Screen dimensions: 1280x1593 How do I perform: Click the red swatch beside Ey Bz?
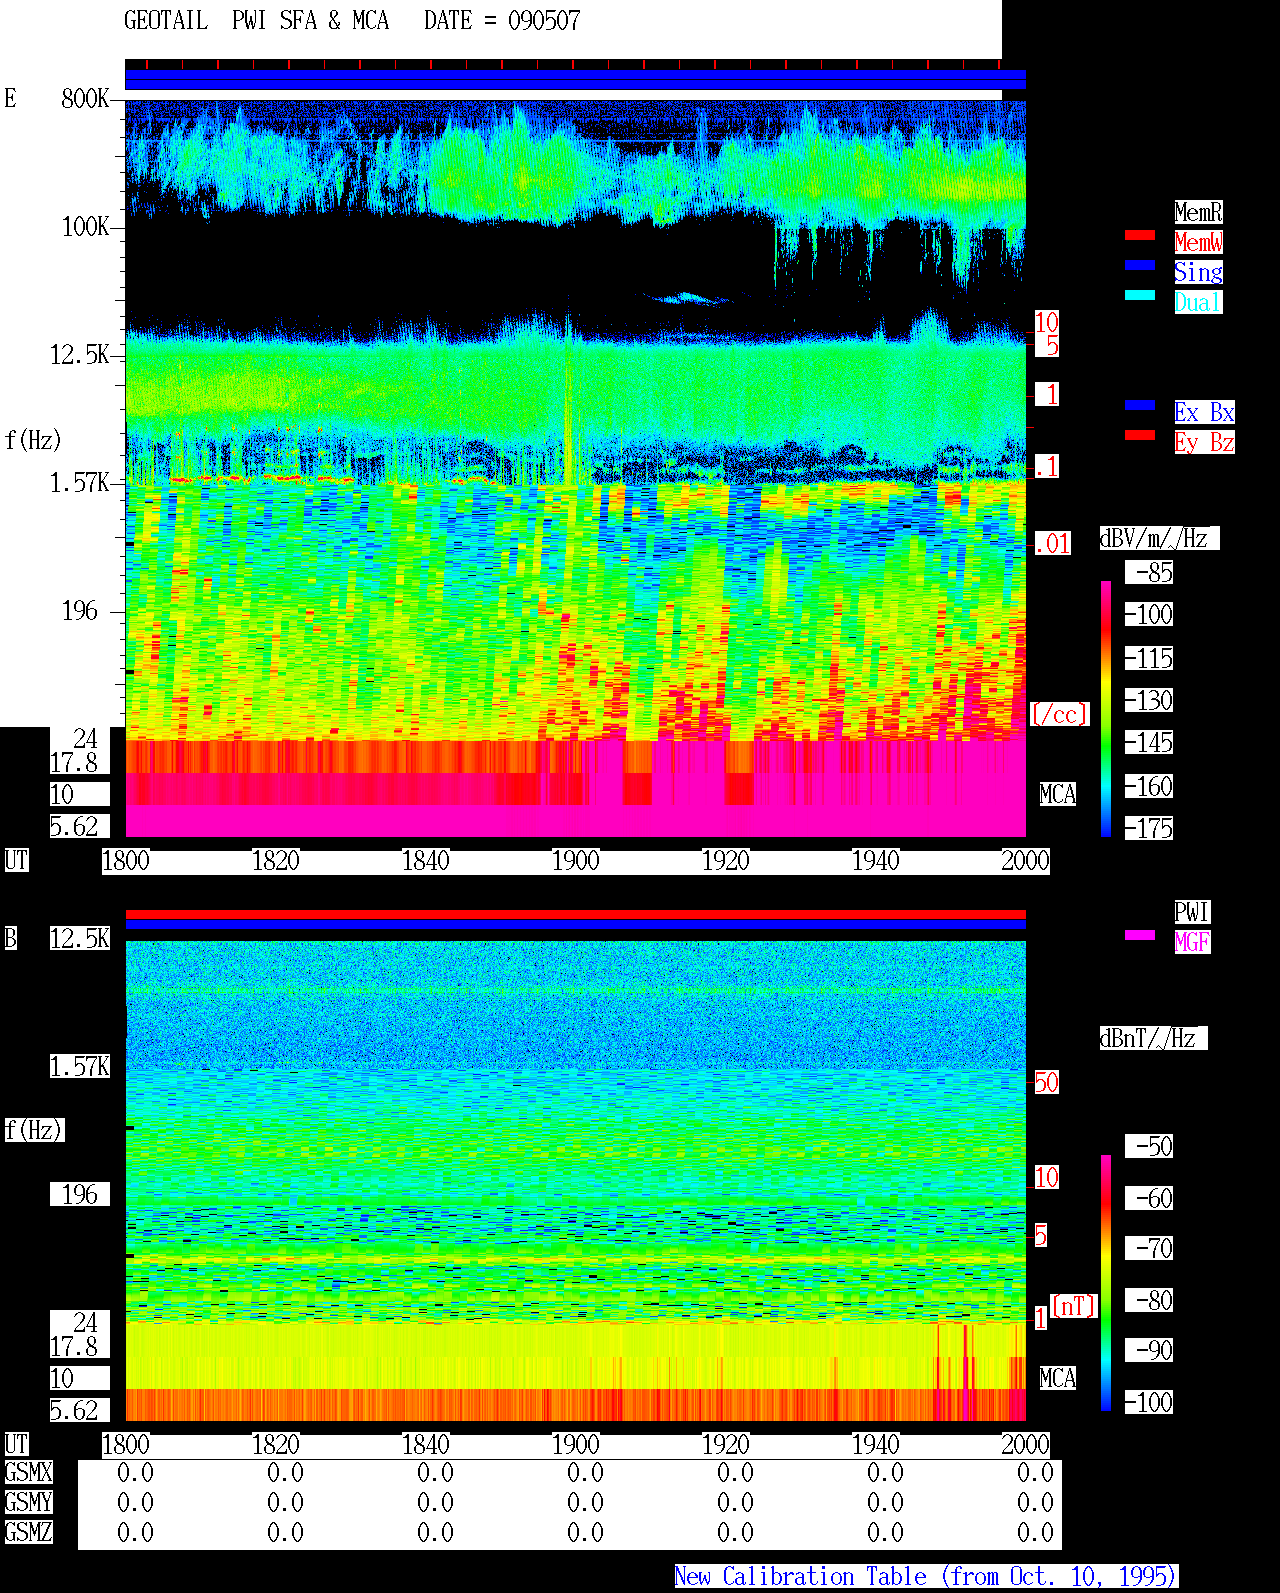[x=1140, y=435]
